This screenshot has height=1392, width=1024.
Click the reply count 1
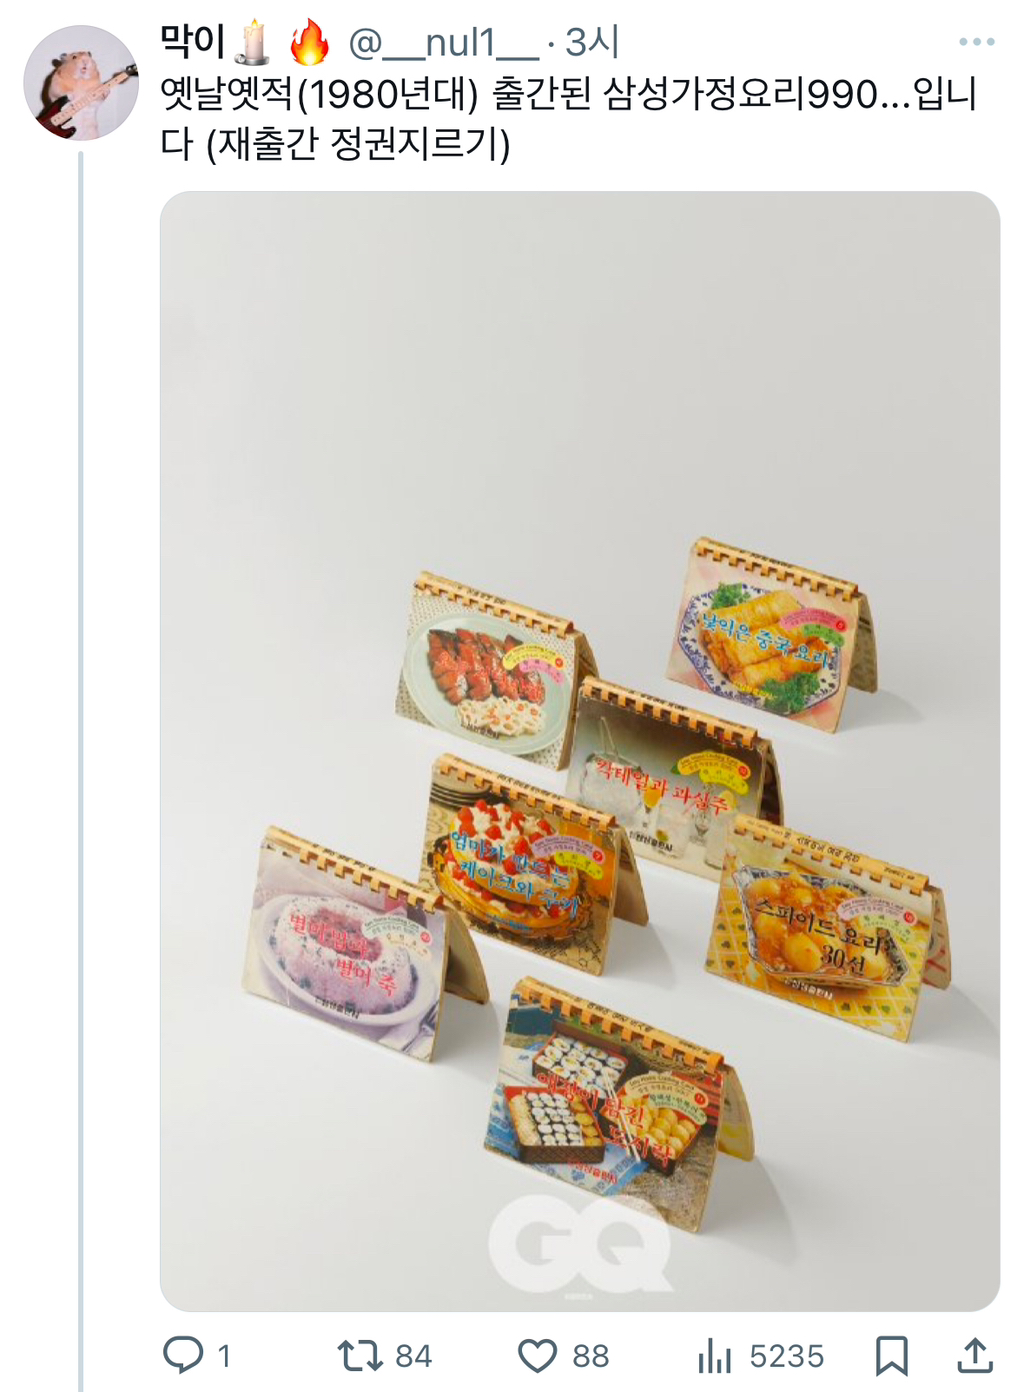click(224, 1356)
